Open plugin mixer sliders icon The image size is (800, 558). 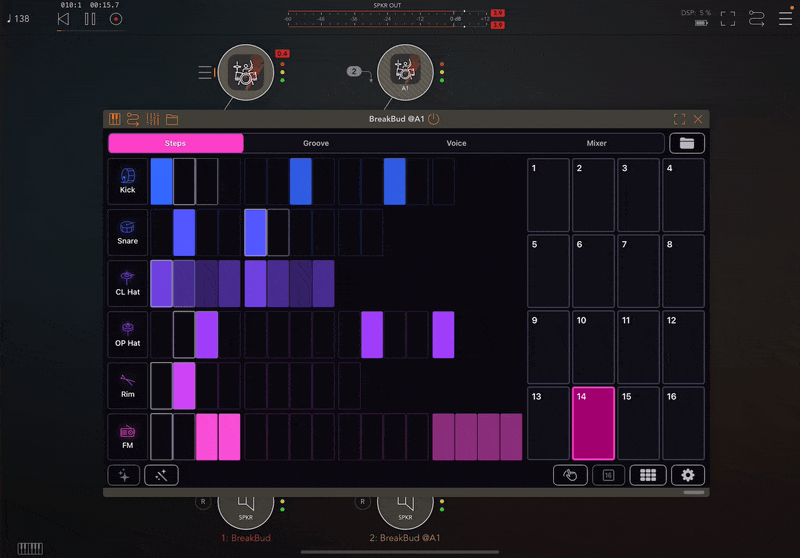coord(153,119)
